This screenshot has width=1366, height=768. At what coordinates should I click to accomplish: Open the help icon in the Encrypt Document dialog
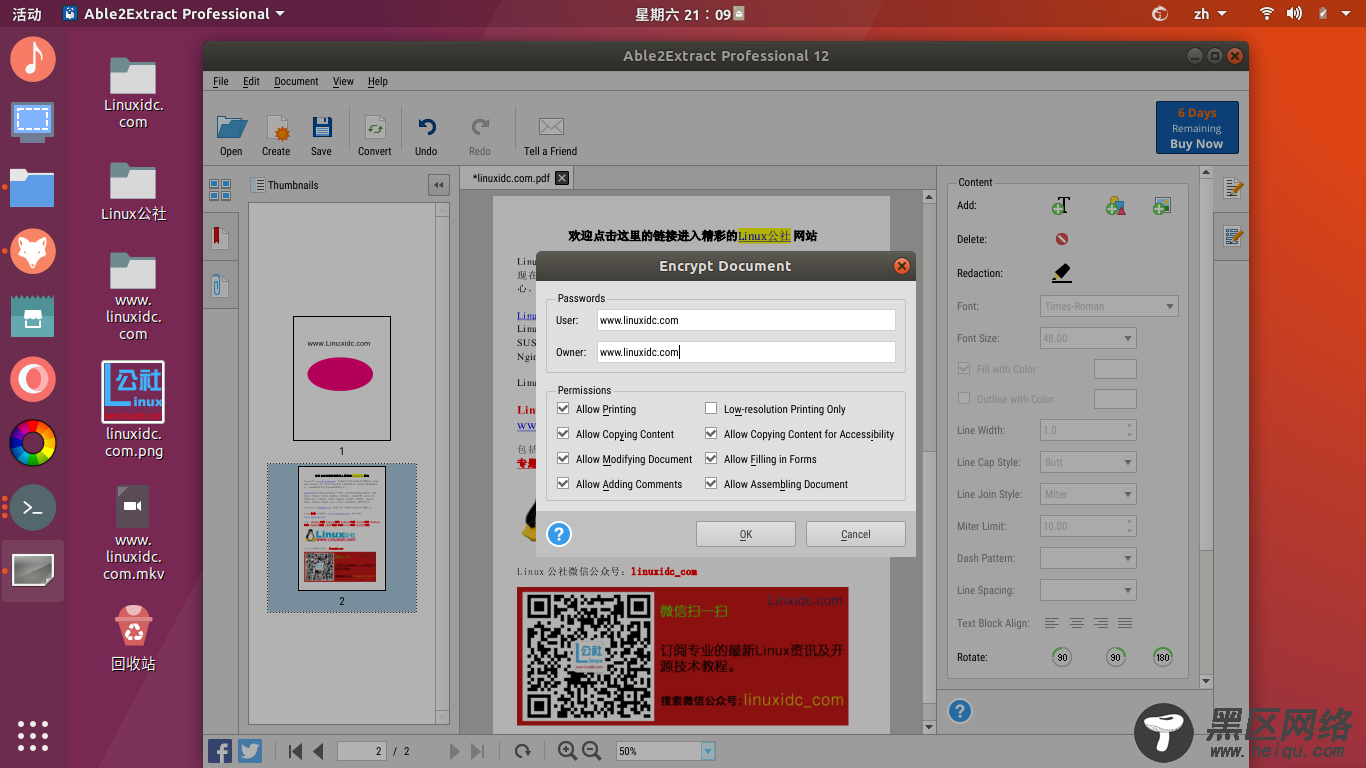559,534
